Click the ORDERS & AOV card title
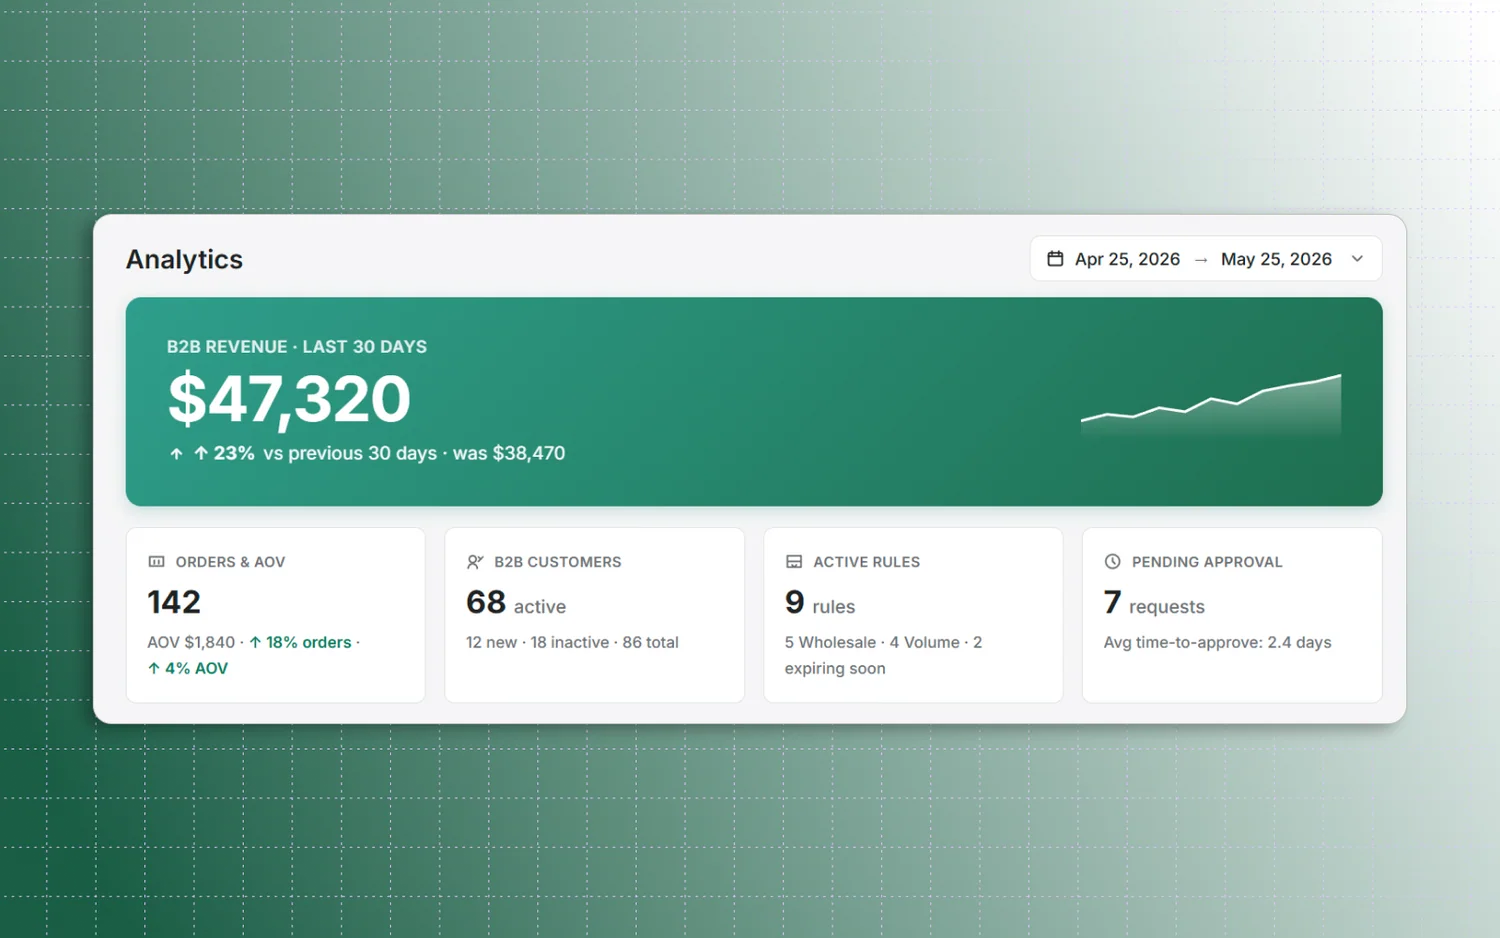The height and width of the screenshot is (938, 1500). coord(231,562)
